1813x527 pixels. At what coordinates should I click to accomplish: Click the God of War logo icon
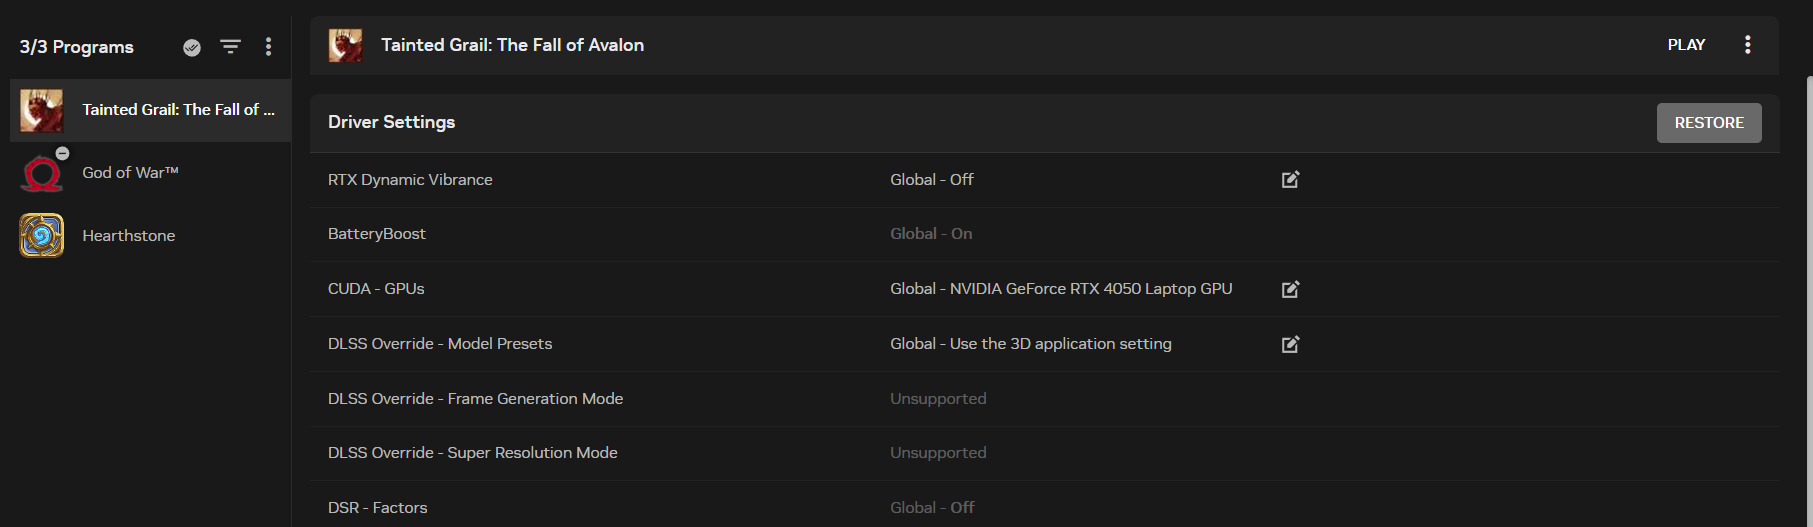pos(41,174)
